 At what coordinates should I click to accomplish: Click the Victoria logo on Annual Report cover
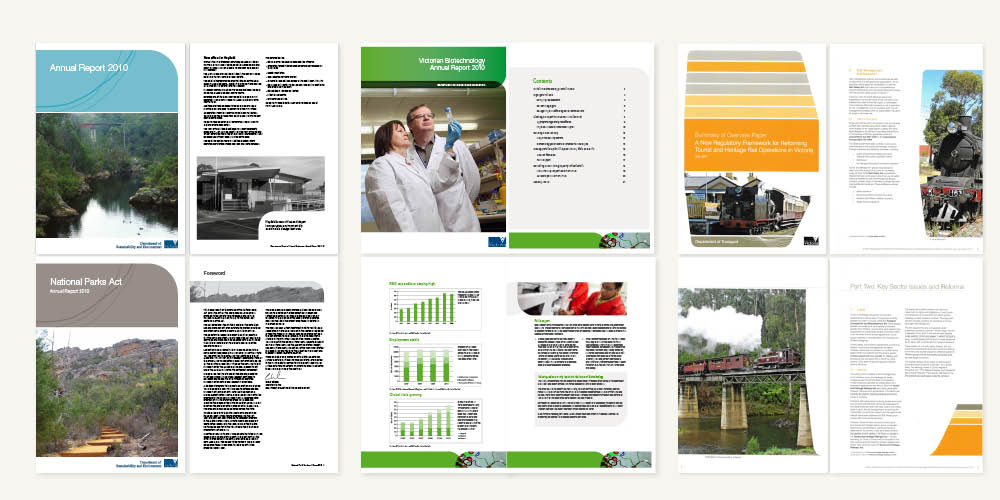tap(165, 242)
